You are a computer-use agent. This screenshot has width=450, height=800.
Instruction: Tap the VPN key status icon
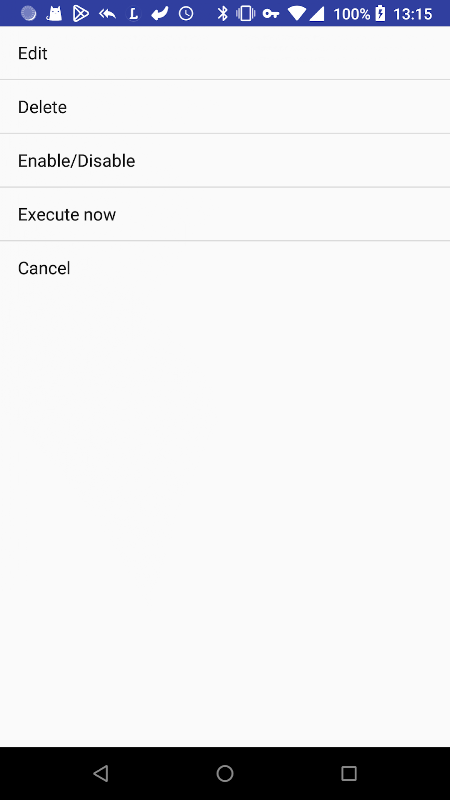click(x=271, y=14)
